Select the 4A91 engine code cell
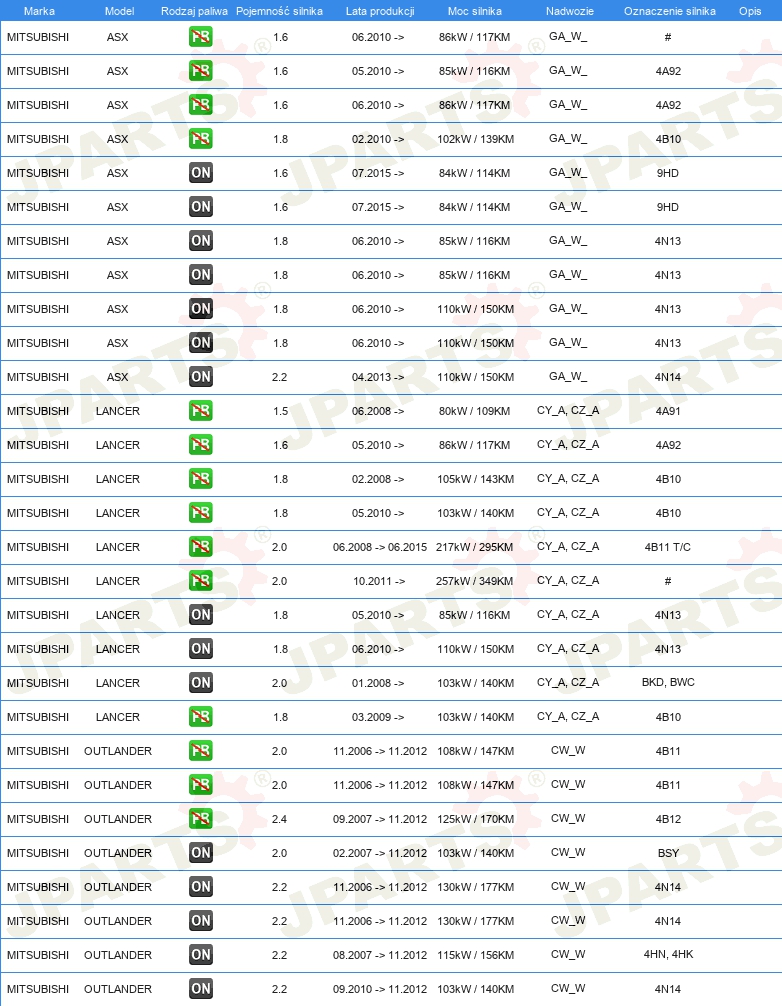This screenshot has width=782, height=1006. 668,411
